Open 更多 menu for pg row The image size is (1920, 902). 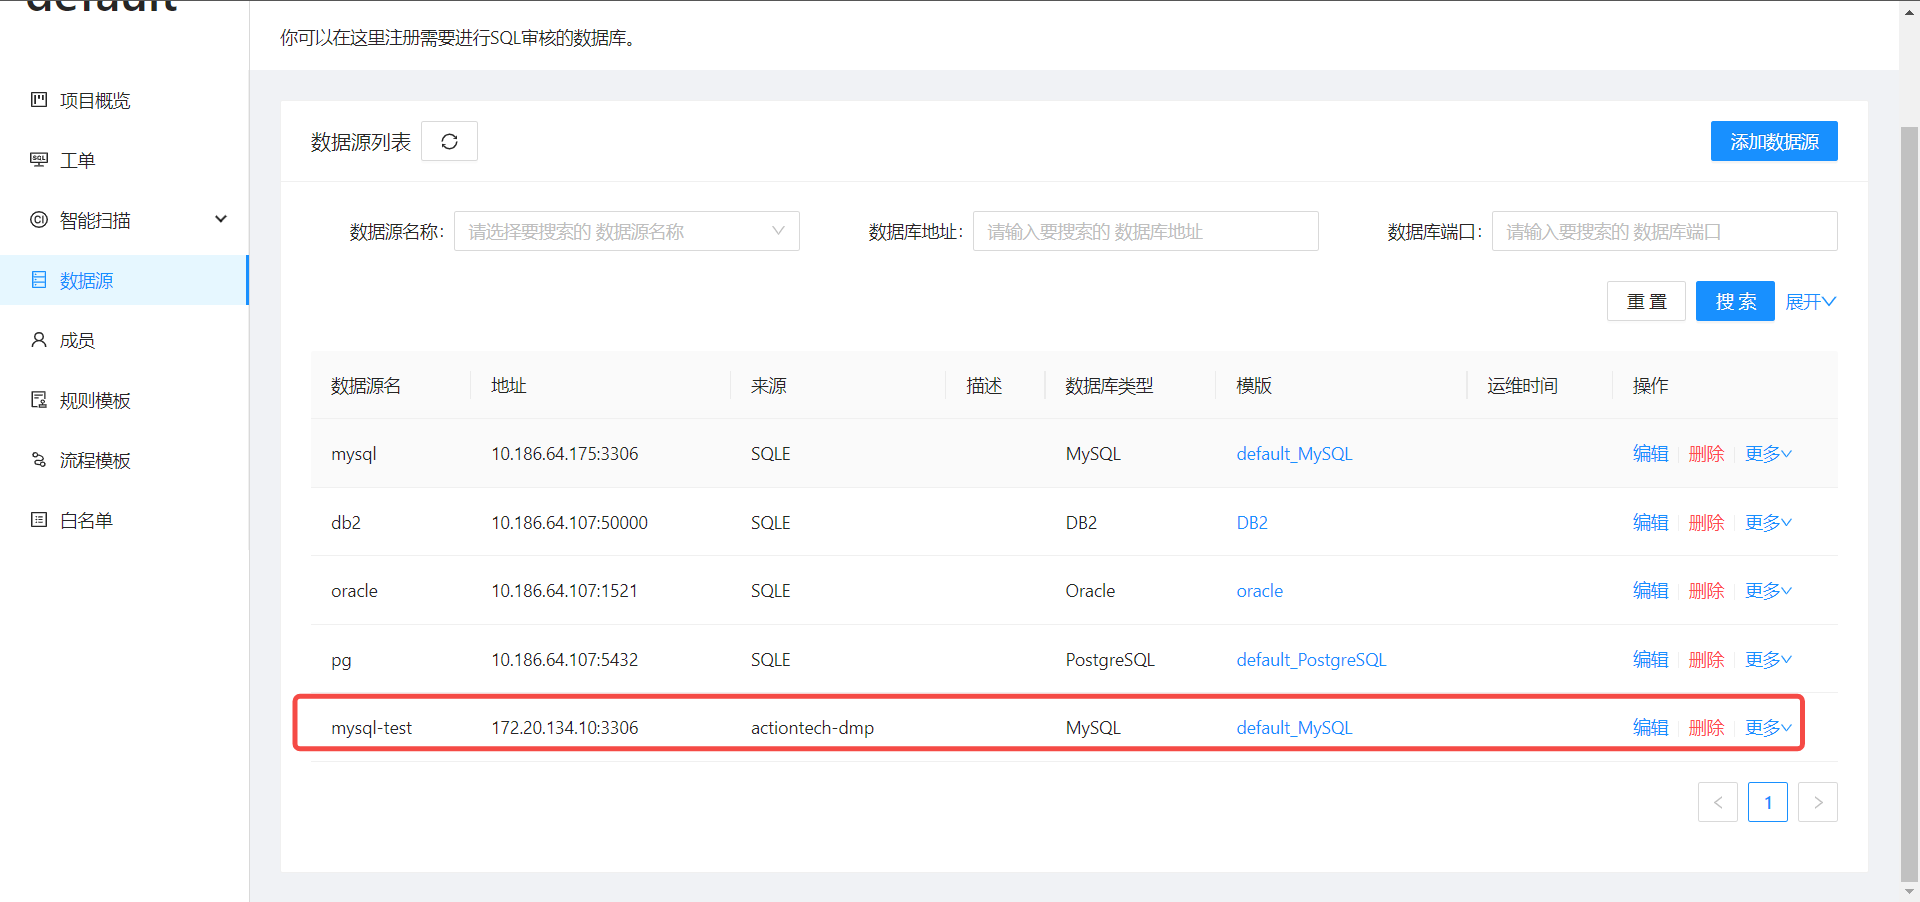(1768, 659)
